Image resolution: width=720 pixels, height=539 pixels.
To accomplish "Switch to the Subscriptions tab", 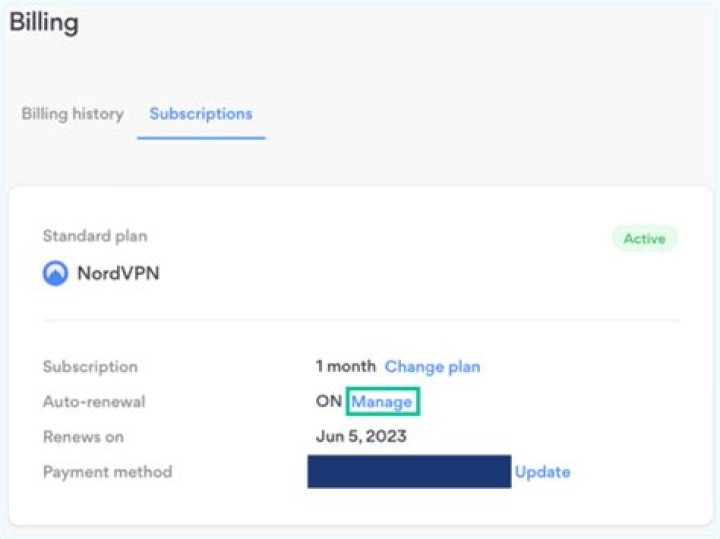I will (x=201, y=114).
